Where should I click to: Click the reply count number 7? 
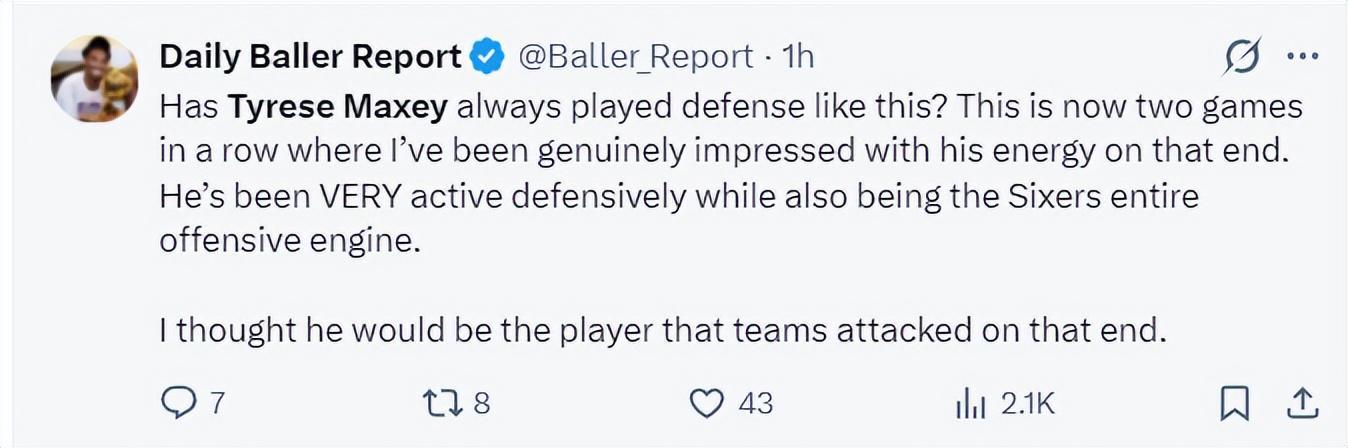click(x=217, y=404)
